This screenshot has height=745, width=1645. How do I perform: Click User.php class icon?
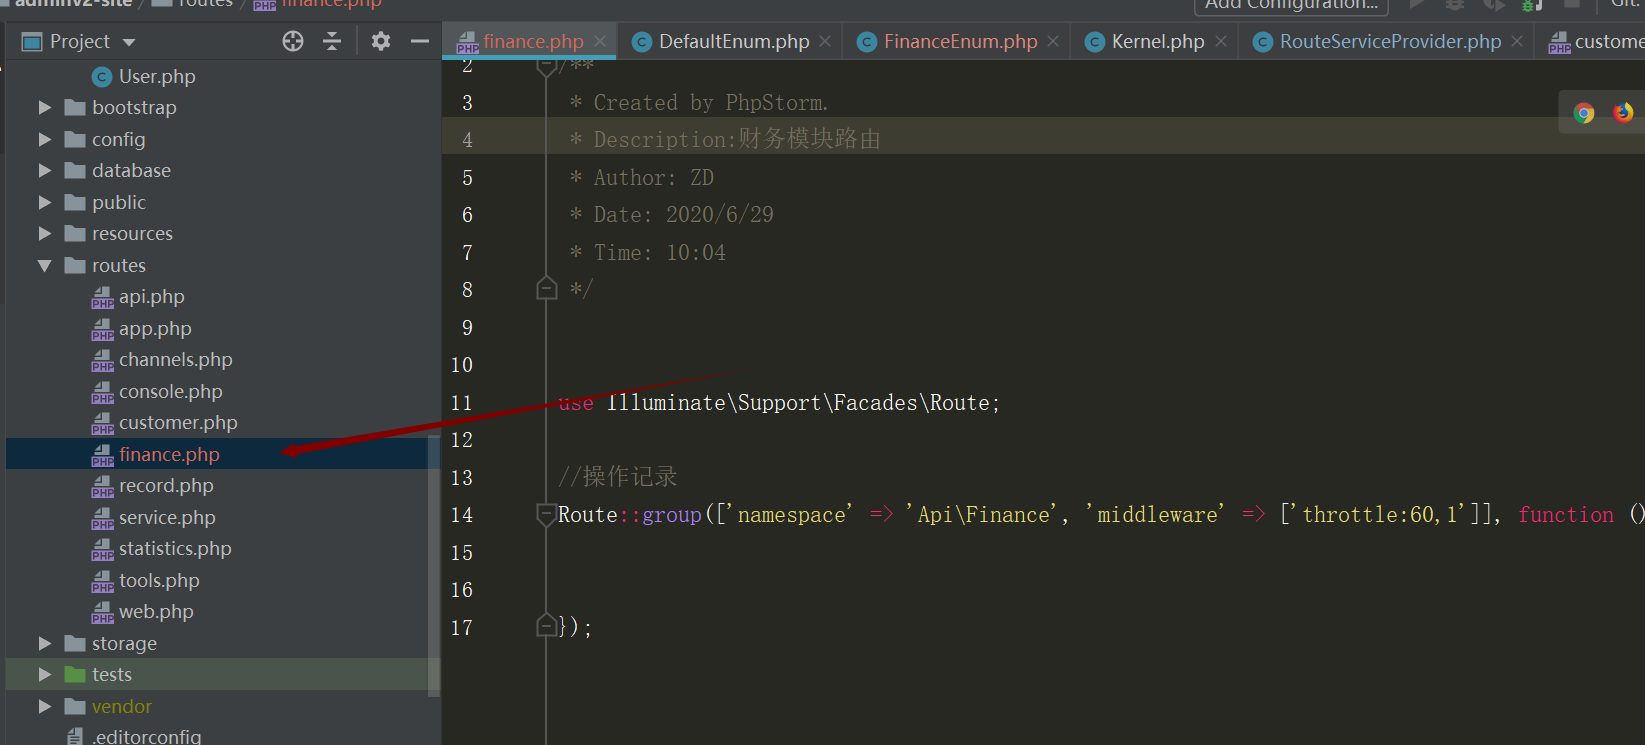pos(101,76)
